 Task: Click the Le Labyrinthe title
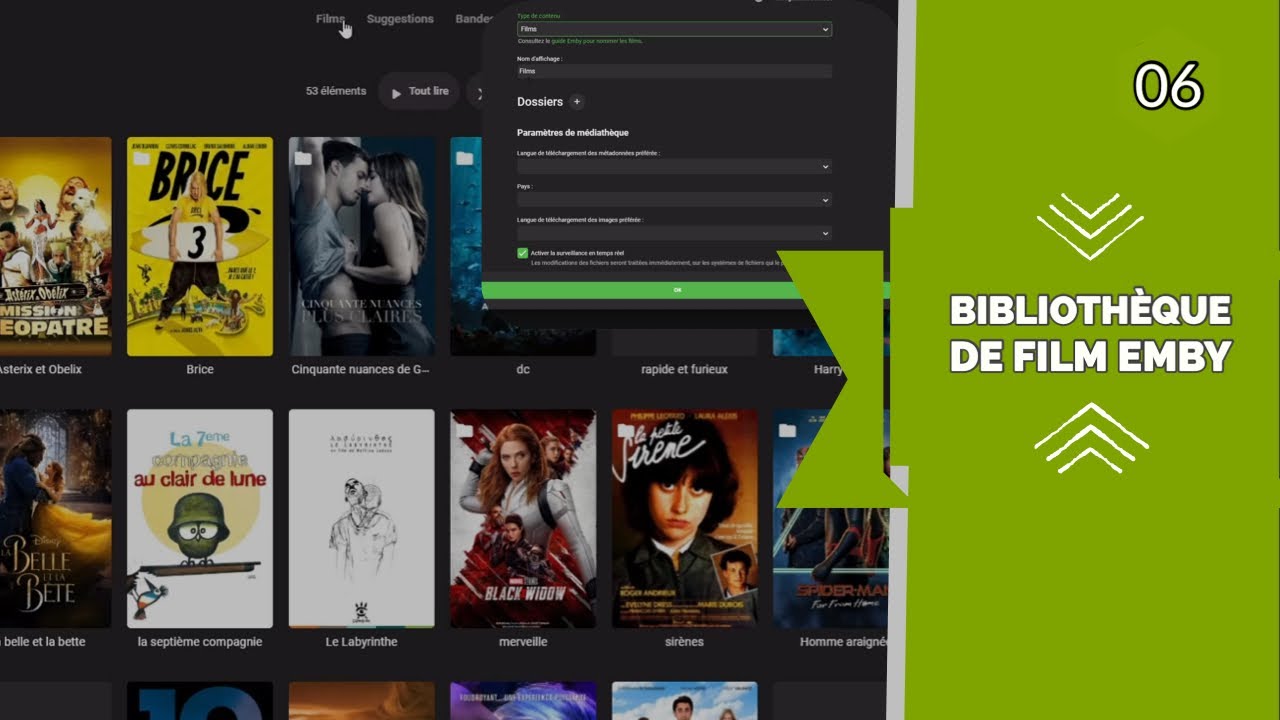(x=361, y=642)
